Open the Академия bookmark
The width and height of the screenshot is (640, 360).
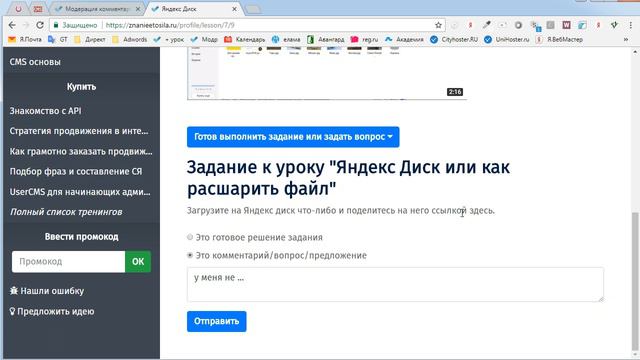pos(404,40)
